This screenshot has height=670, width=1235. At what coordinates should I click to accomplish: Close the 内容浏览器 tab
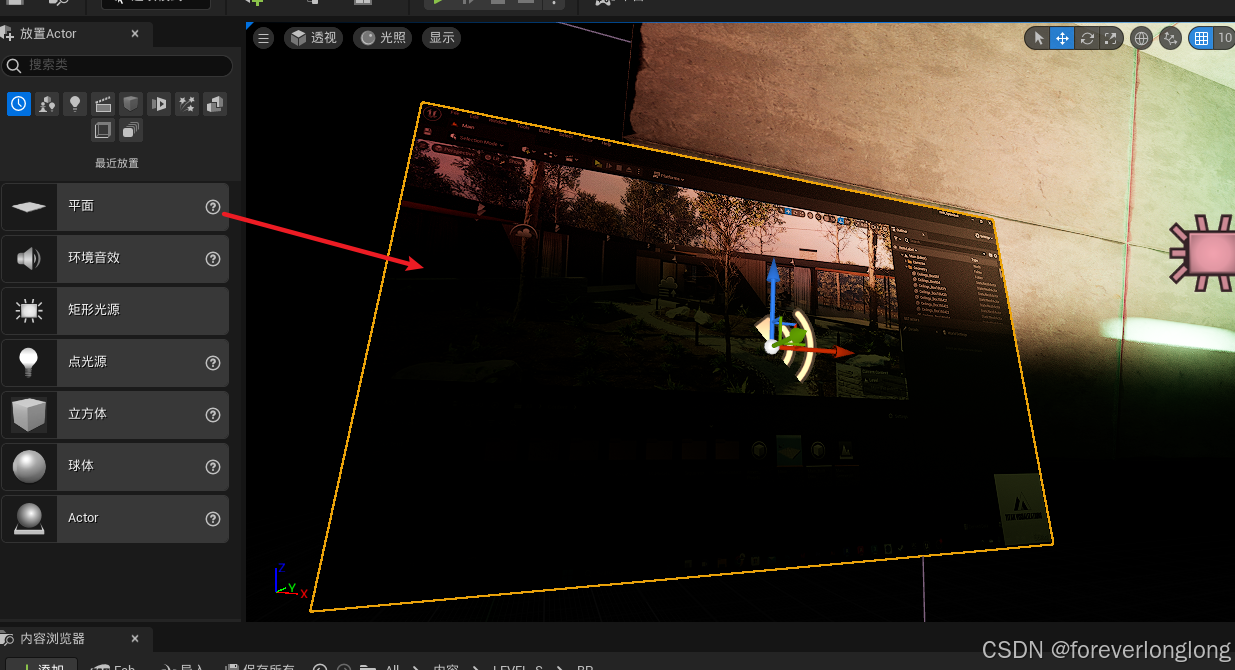click(x=136, y=639)
